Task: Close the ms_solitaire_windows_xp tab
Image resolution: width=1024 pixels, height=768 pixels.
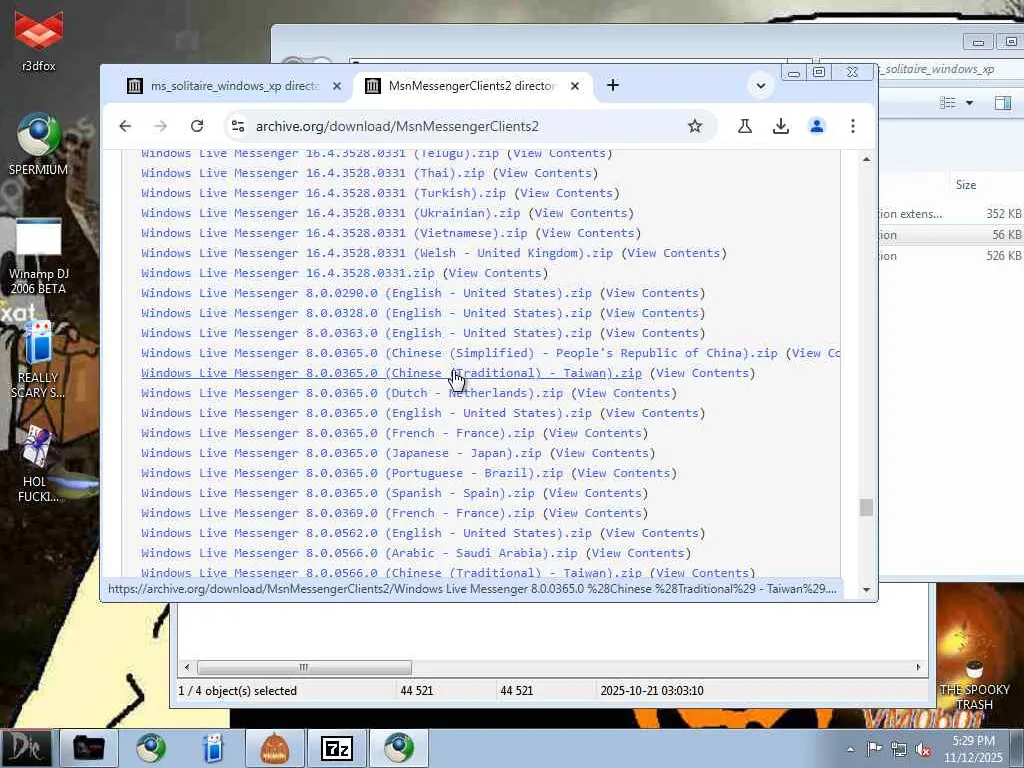Action: pyautogui.click(x=336, y=86)
